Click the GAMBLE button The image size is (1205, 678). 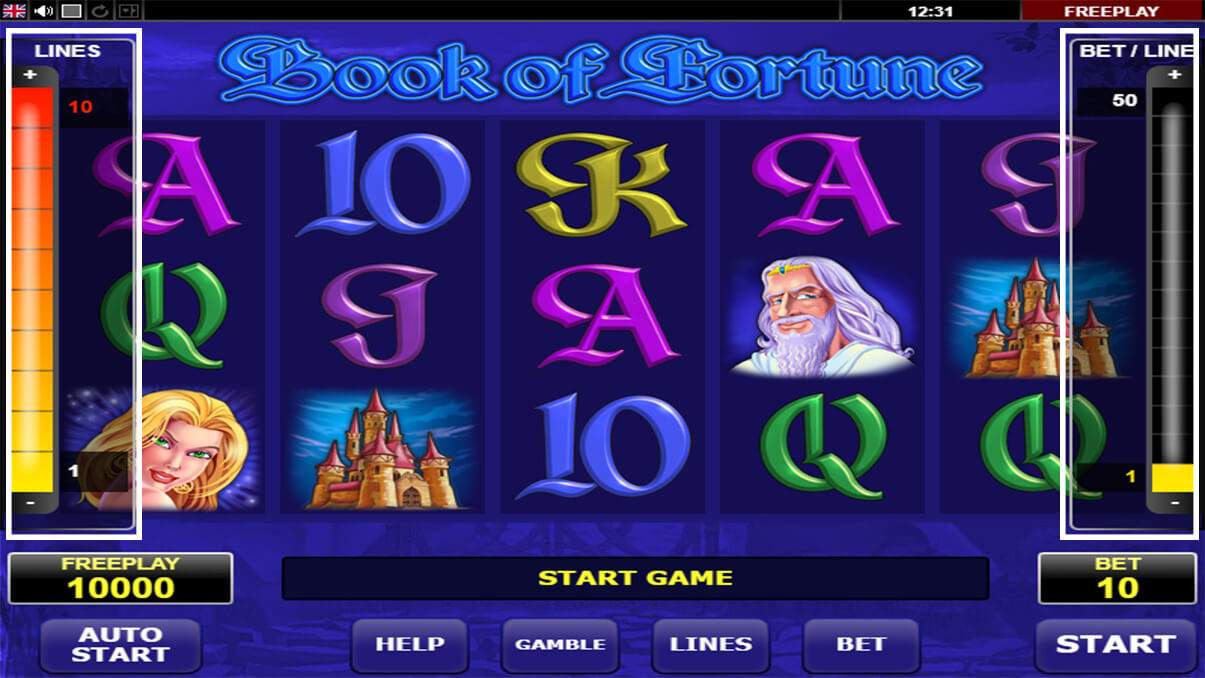click(x=560, y=645)
